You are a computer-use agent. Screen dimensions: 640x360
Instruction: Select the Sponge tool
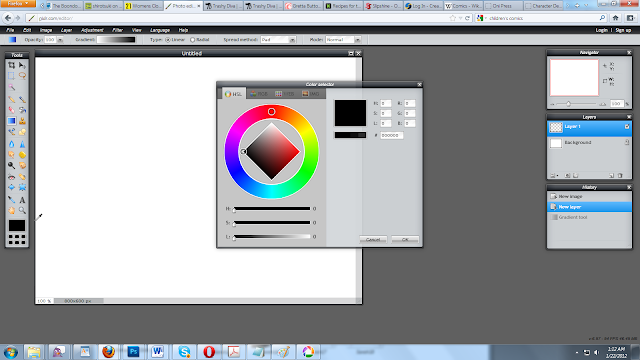tap(22, 155)
